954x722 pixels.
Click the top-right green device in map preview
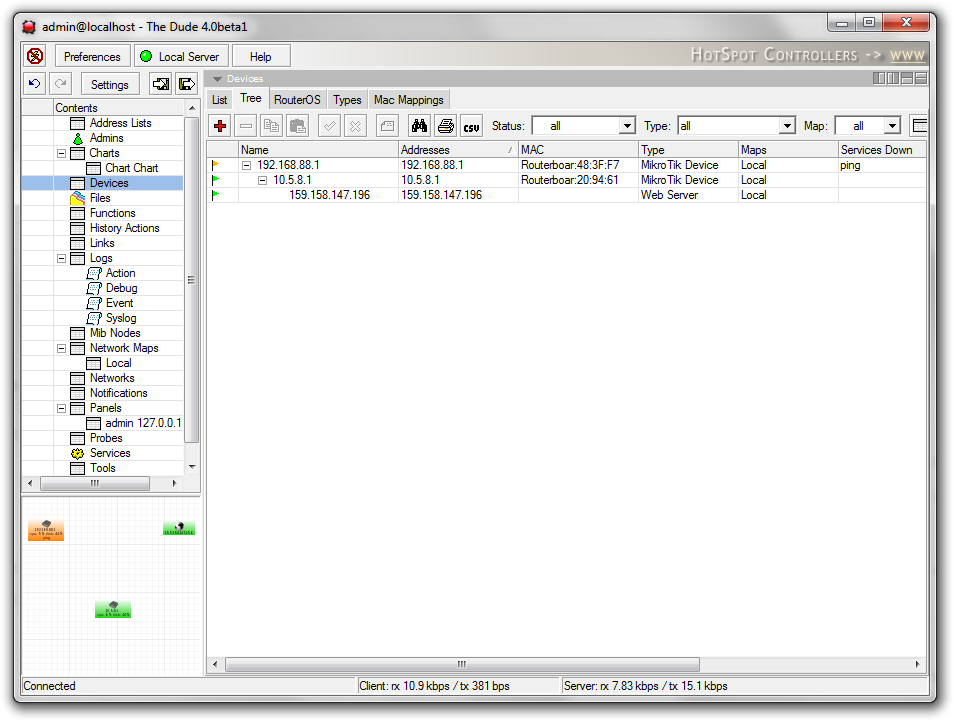(x=179, y=528)
